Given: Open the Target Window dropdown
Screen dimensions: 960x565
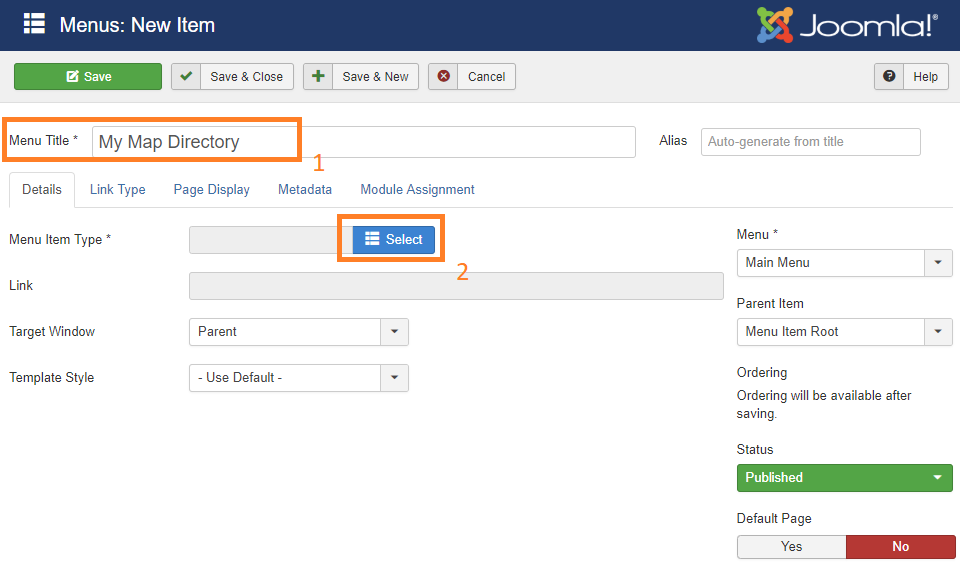Looking at the screenshot, I should [299, 332].
